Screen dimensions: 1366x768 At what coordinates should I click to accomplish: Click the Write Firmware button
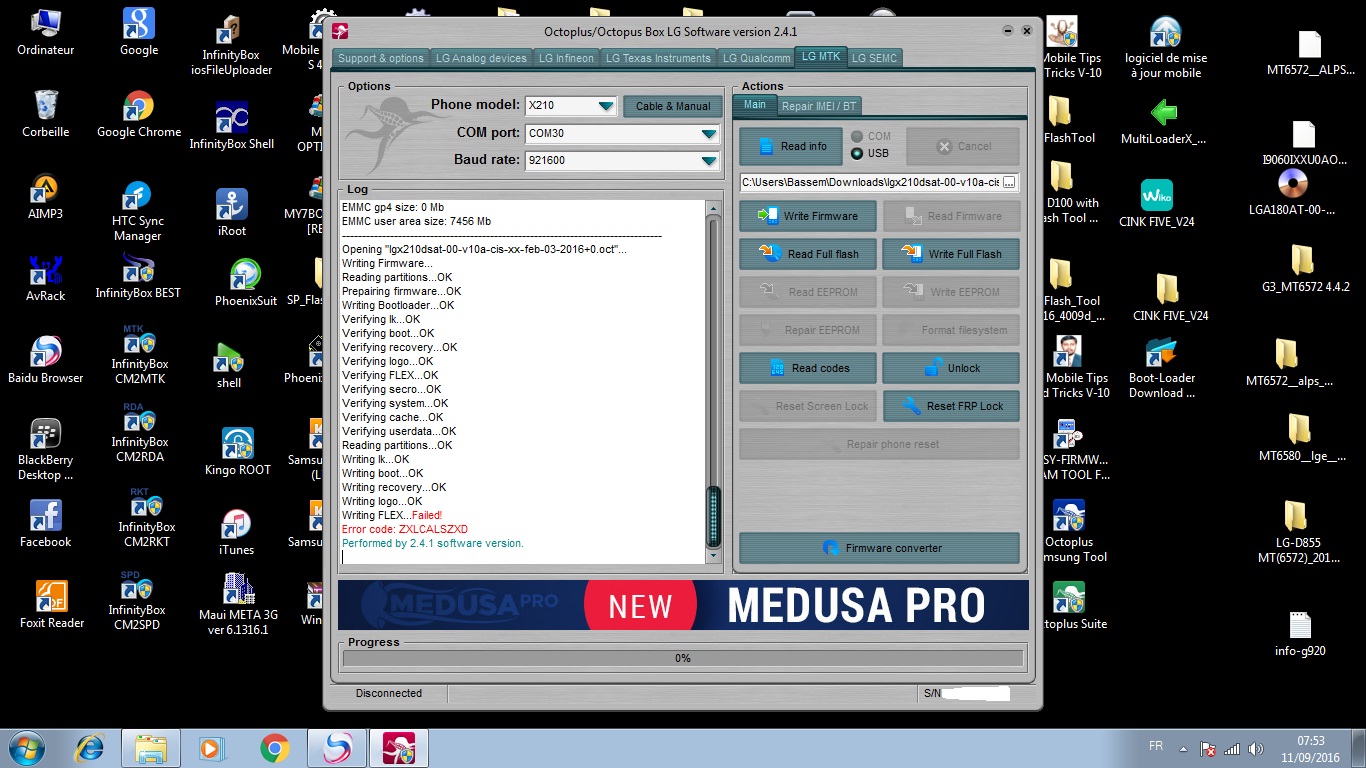(808, 216)
